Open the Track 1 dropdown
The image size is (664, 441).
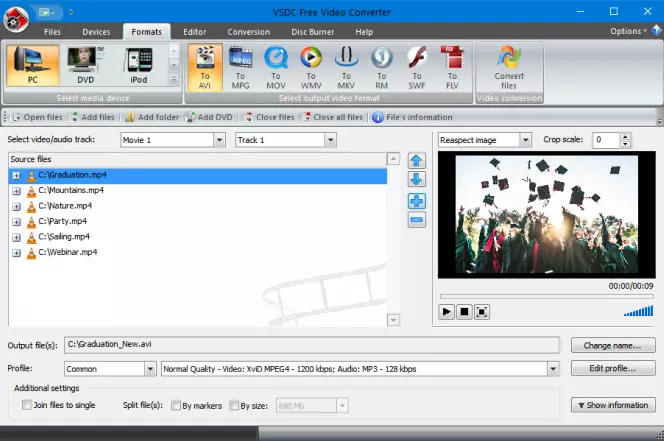[x=331, y=140]
